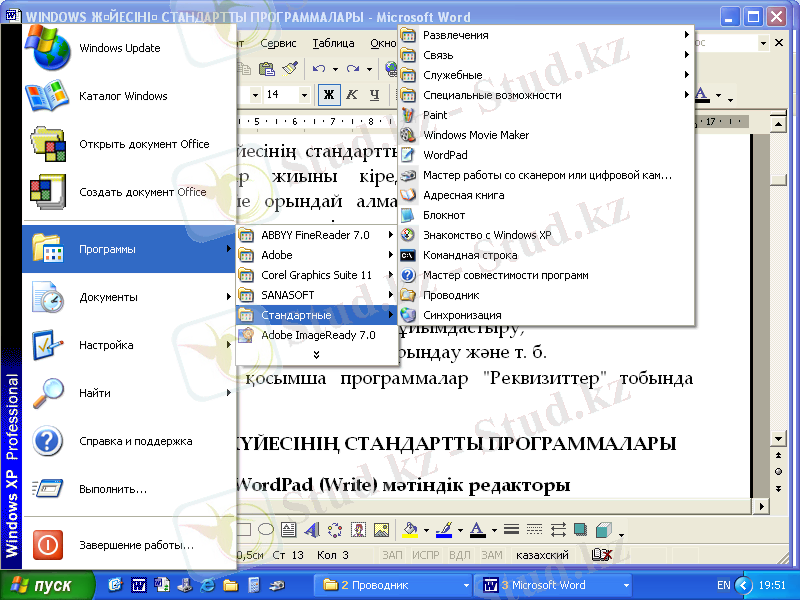Click Windows Update in Start menu
Viewport: 800px width, 600px height.
pyautogui.click(x=129, y=48)
